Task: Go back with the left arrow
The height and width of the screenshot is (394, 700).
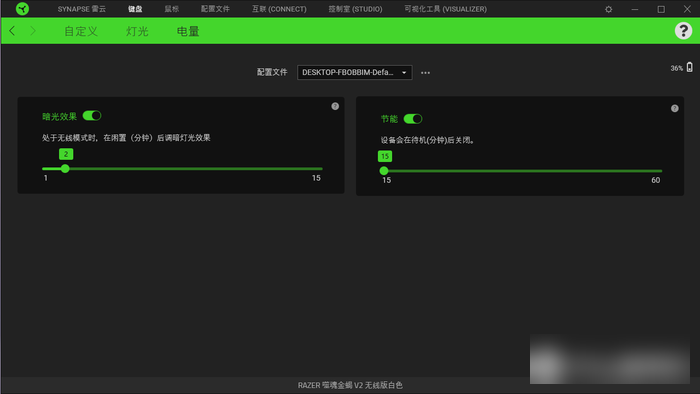Action: [12, 31]
